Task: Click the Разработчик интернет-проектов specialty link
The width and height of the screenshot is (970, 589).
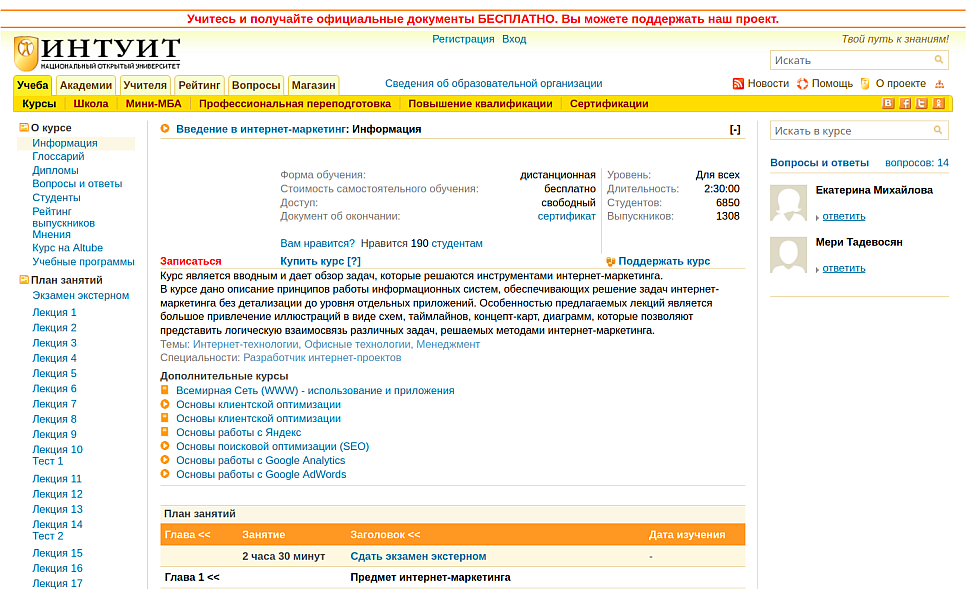Action: pyautogui.click(x=322, y=358)
